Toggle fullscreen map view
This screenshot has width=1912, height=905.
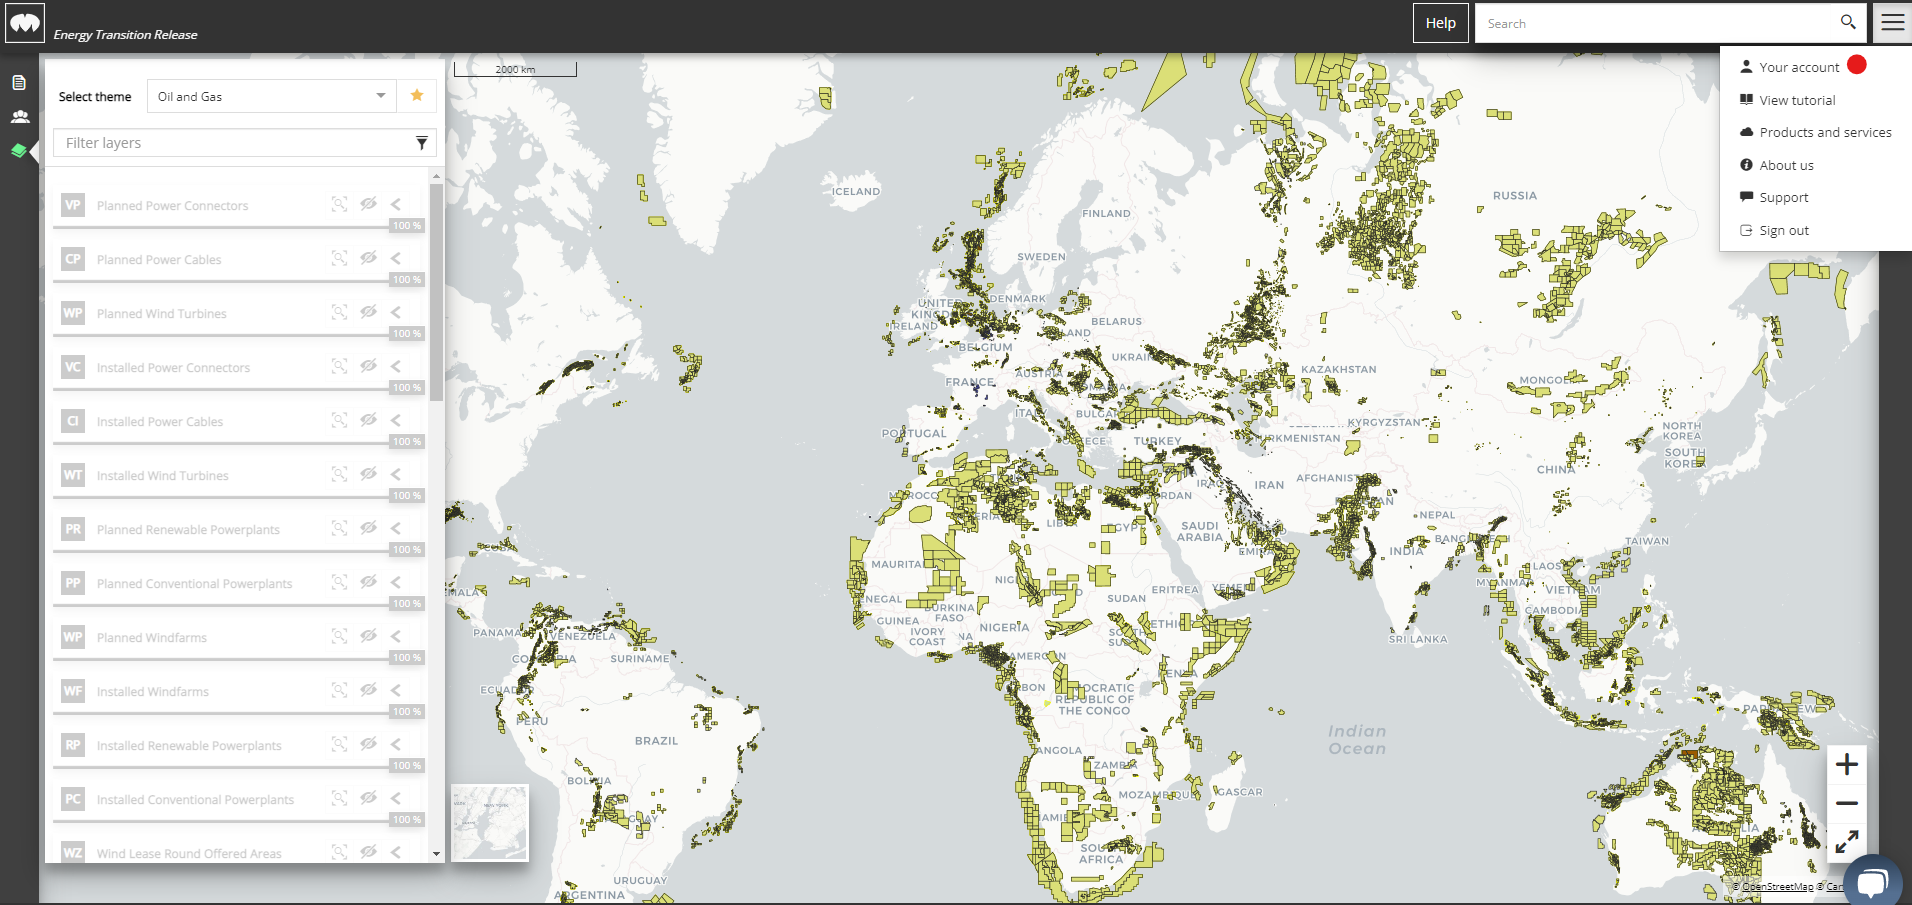(x=1847, y=842)
